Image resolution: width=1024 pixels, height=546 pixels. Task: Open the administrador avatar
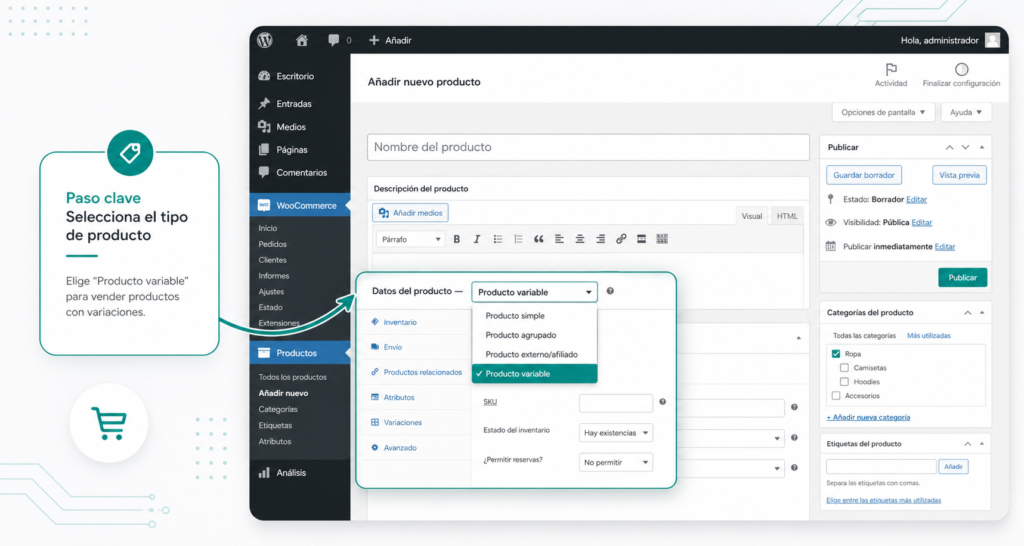click(x=993, y=40)
